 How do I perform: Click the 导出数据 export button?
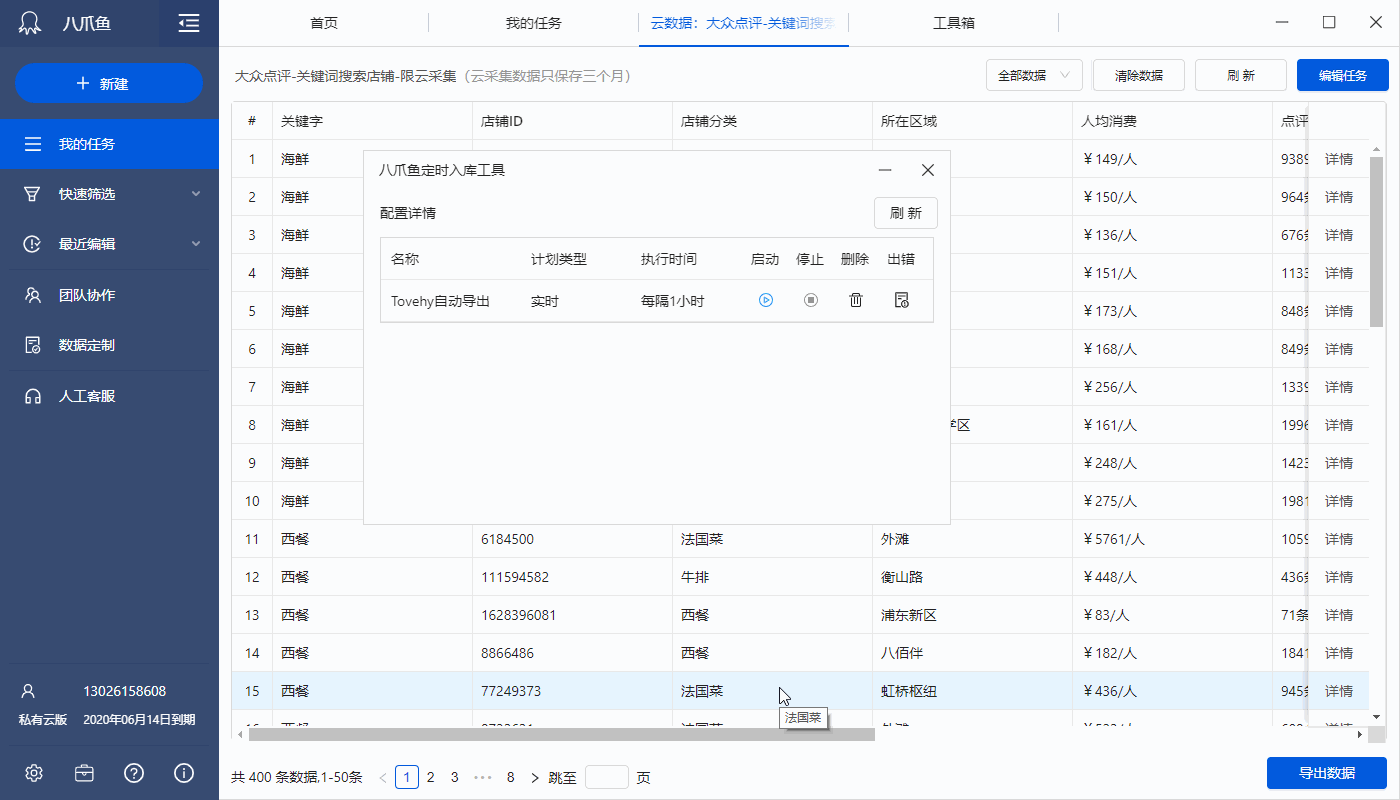(1327, 773)
